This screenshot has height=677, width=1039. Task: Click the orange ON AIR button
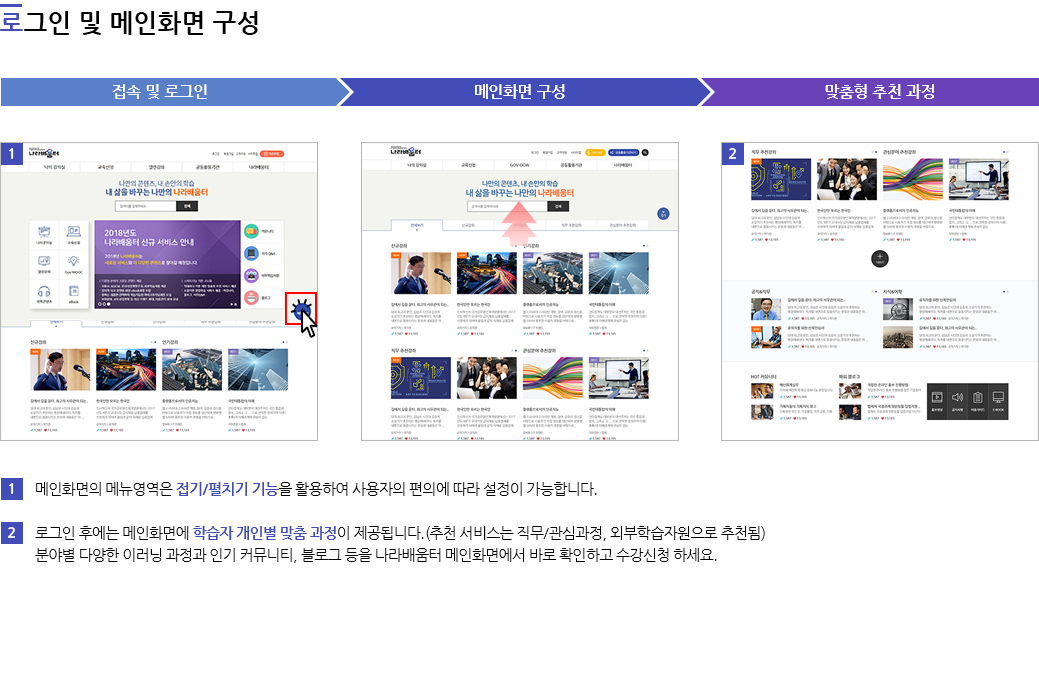(596, 152)
